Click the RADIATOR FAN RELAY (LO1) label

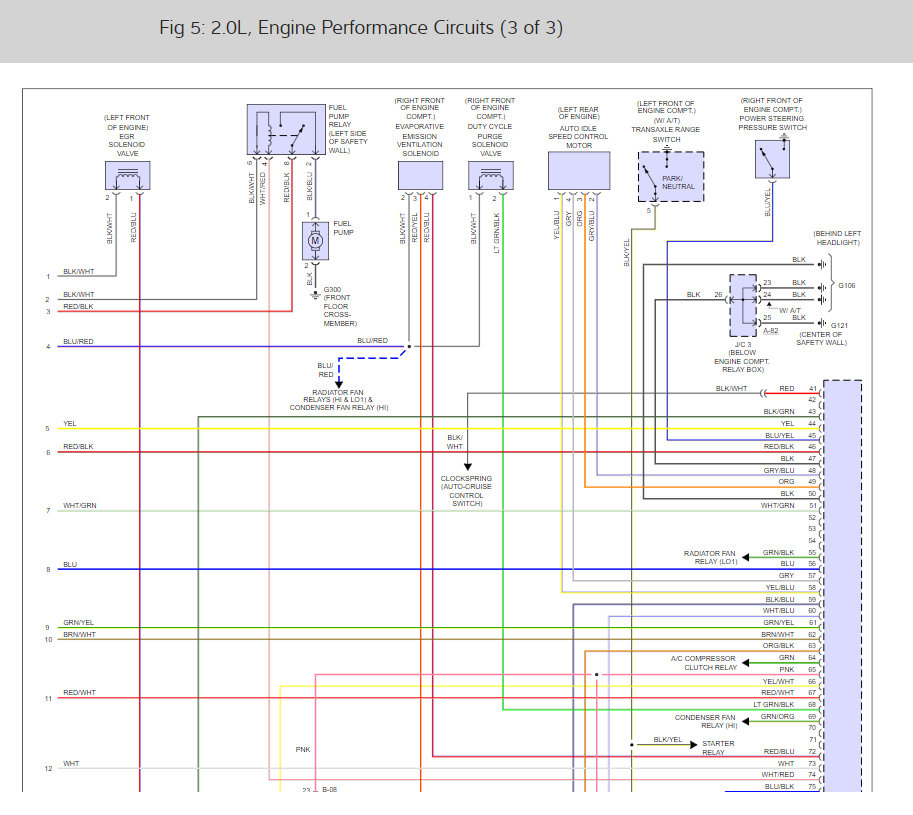point(710,557)
